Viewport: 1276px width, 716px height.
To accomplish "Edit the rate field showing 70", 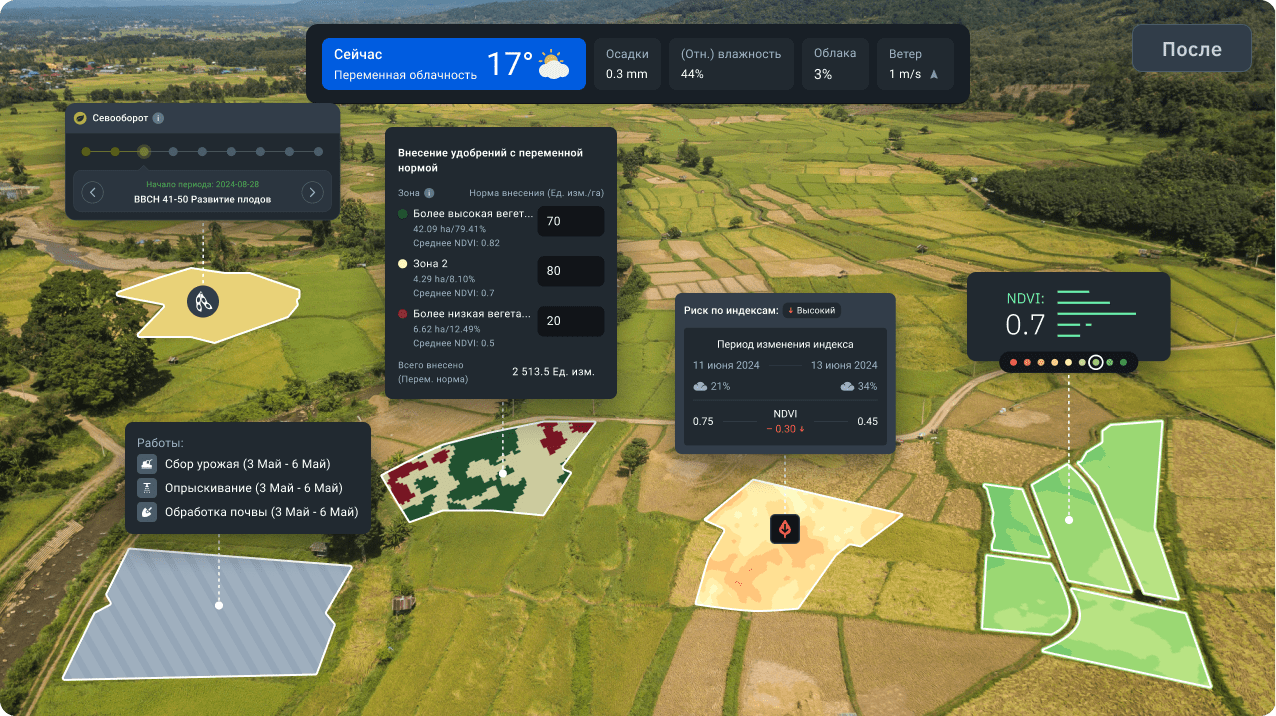I will coord(571,221).
